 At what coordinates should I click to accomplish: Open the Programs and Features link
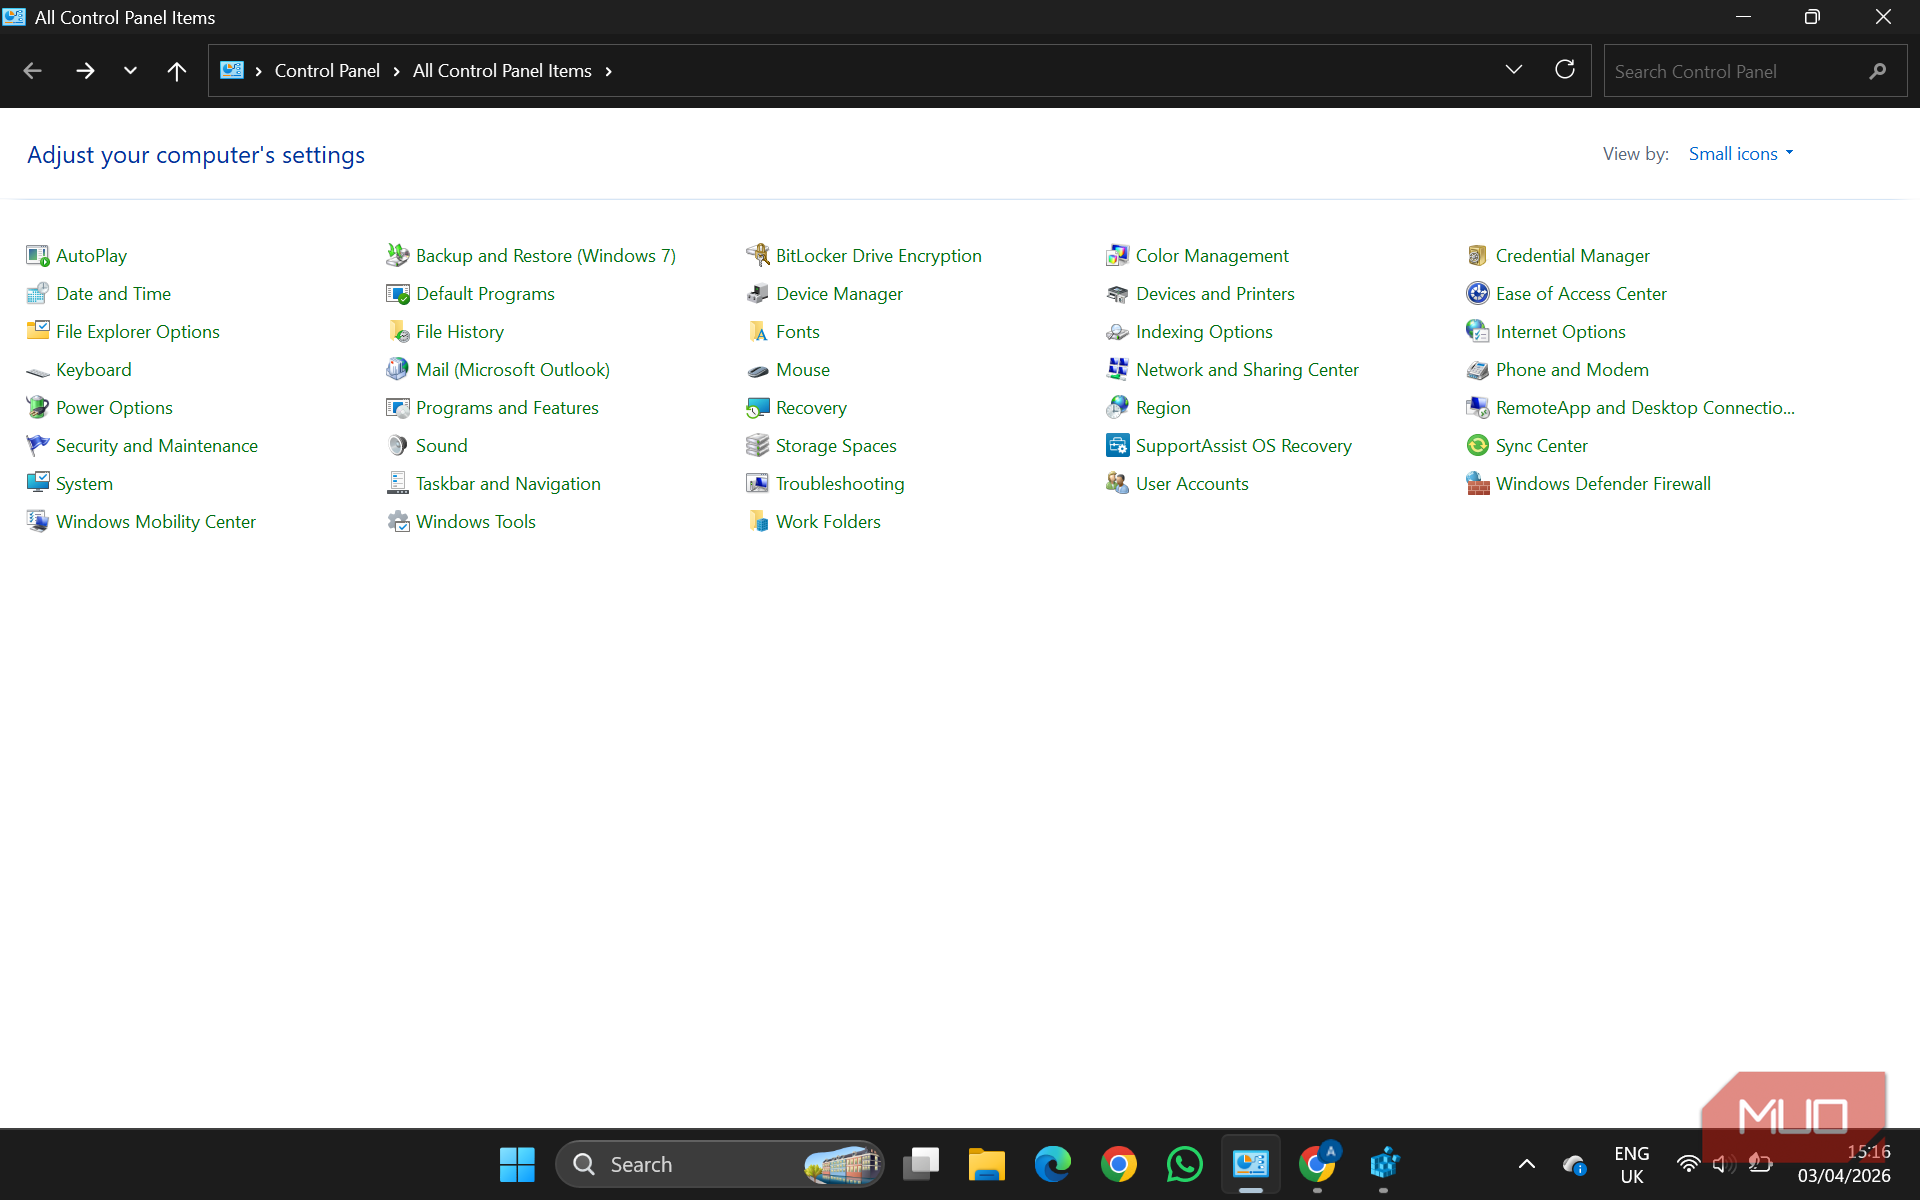[507, 408]
